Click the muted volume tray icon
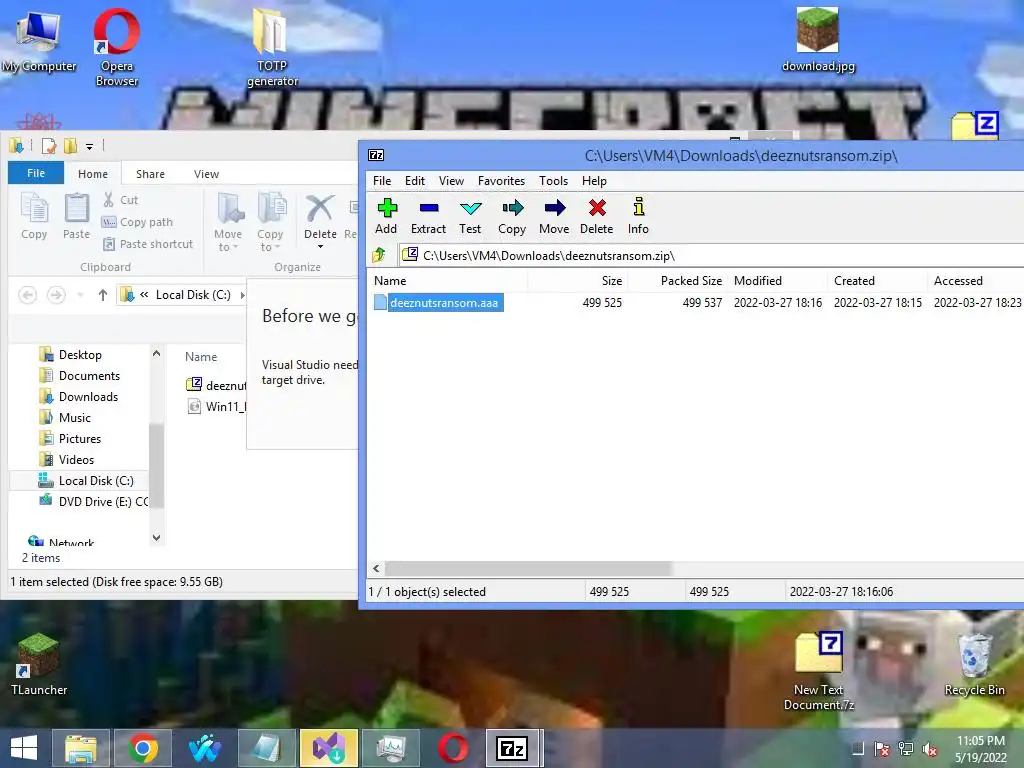The width and height of the screenshot is (1024, 768). pyautogui.click(x=930, y=749)
